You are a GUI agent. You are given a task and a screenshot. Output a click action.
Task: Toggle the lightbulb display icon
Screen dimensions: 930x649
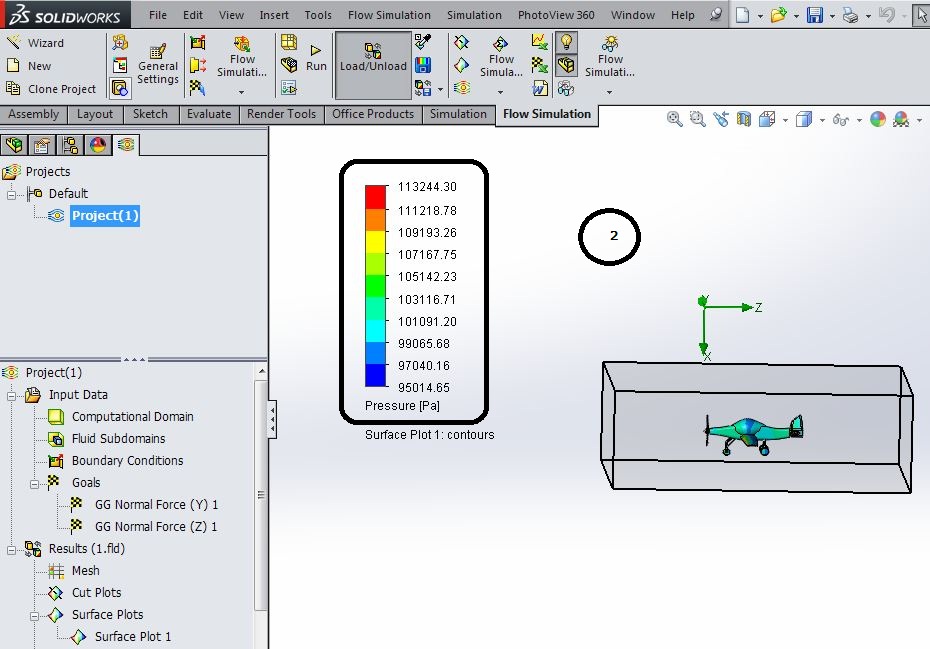[x=566, y=42]
